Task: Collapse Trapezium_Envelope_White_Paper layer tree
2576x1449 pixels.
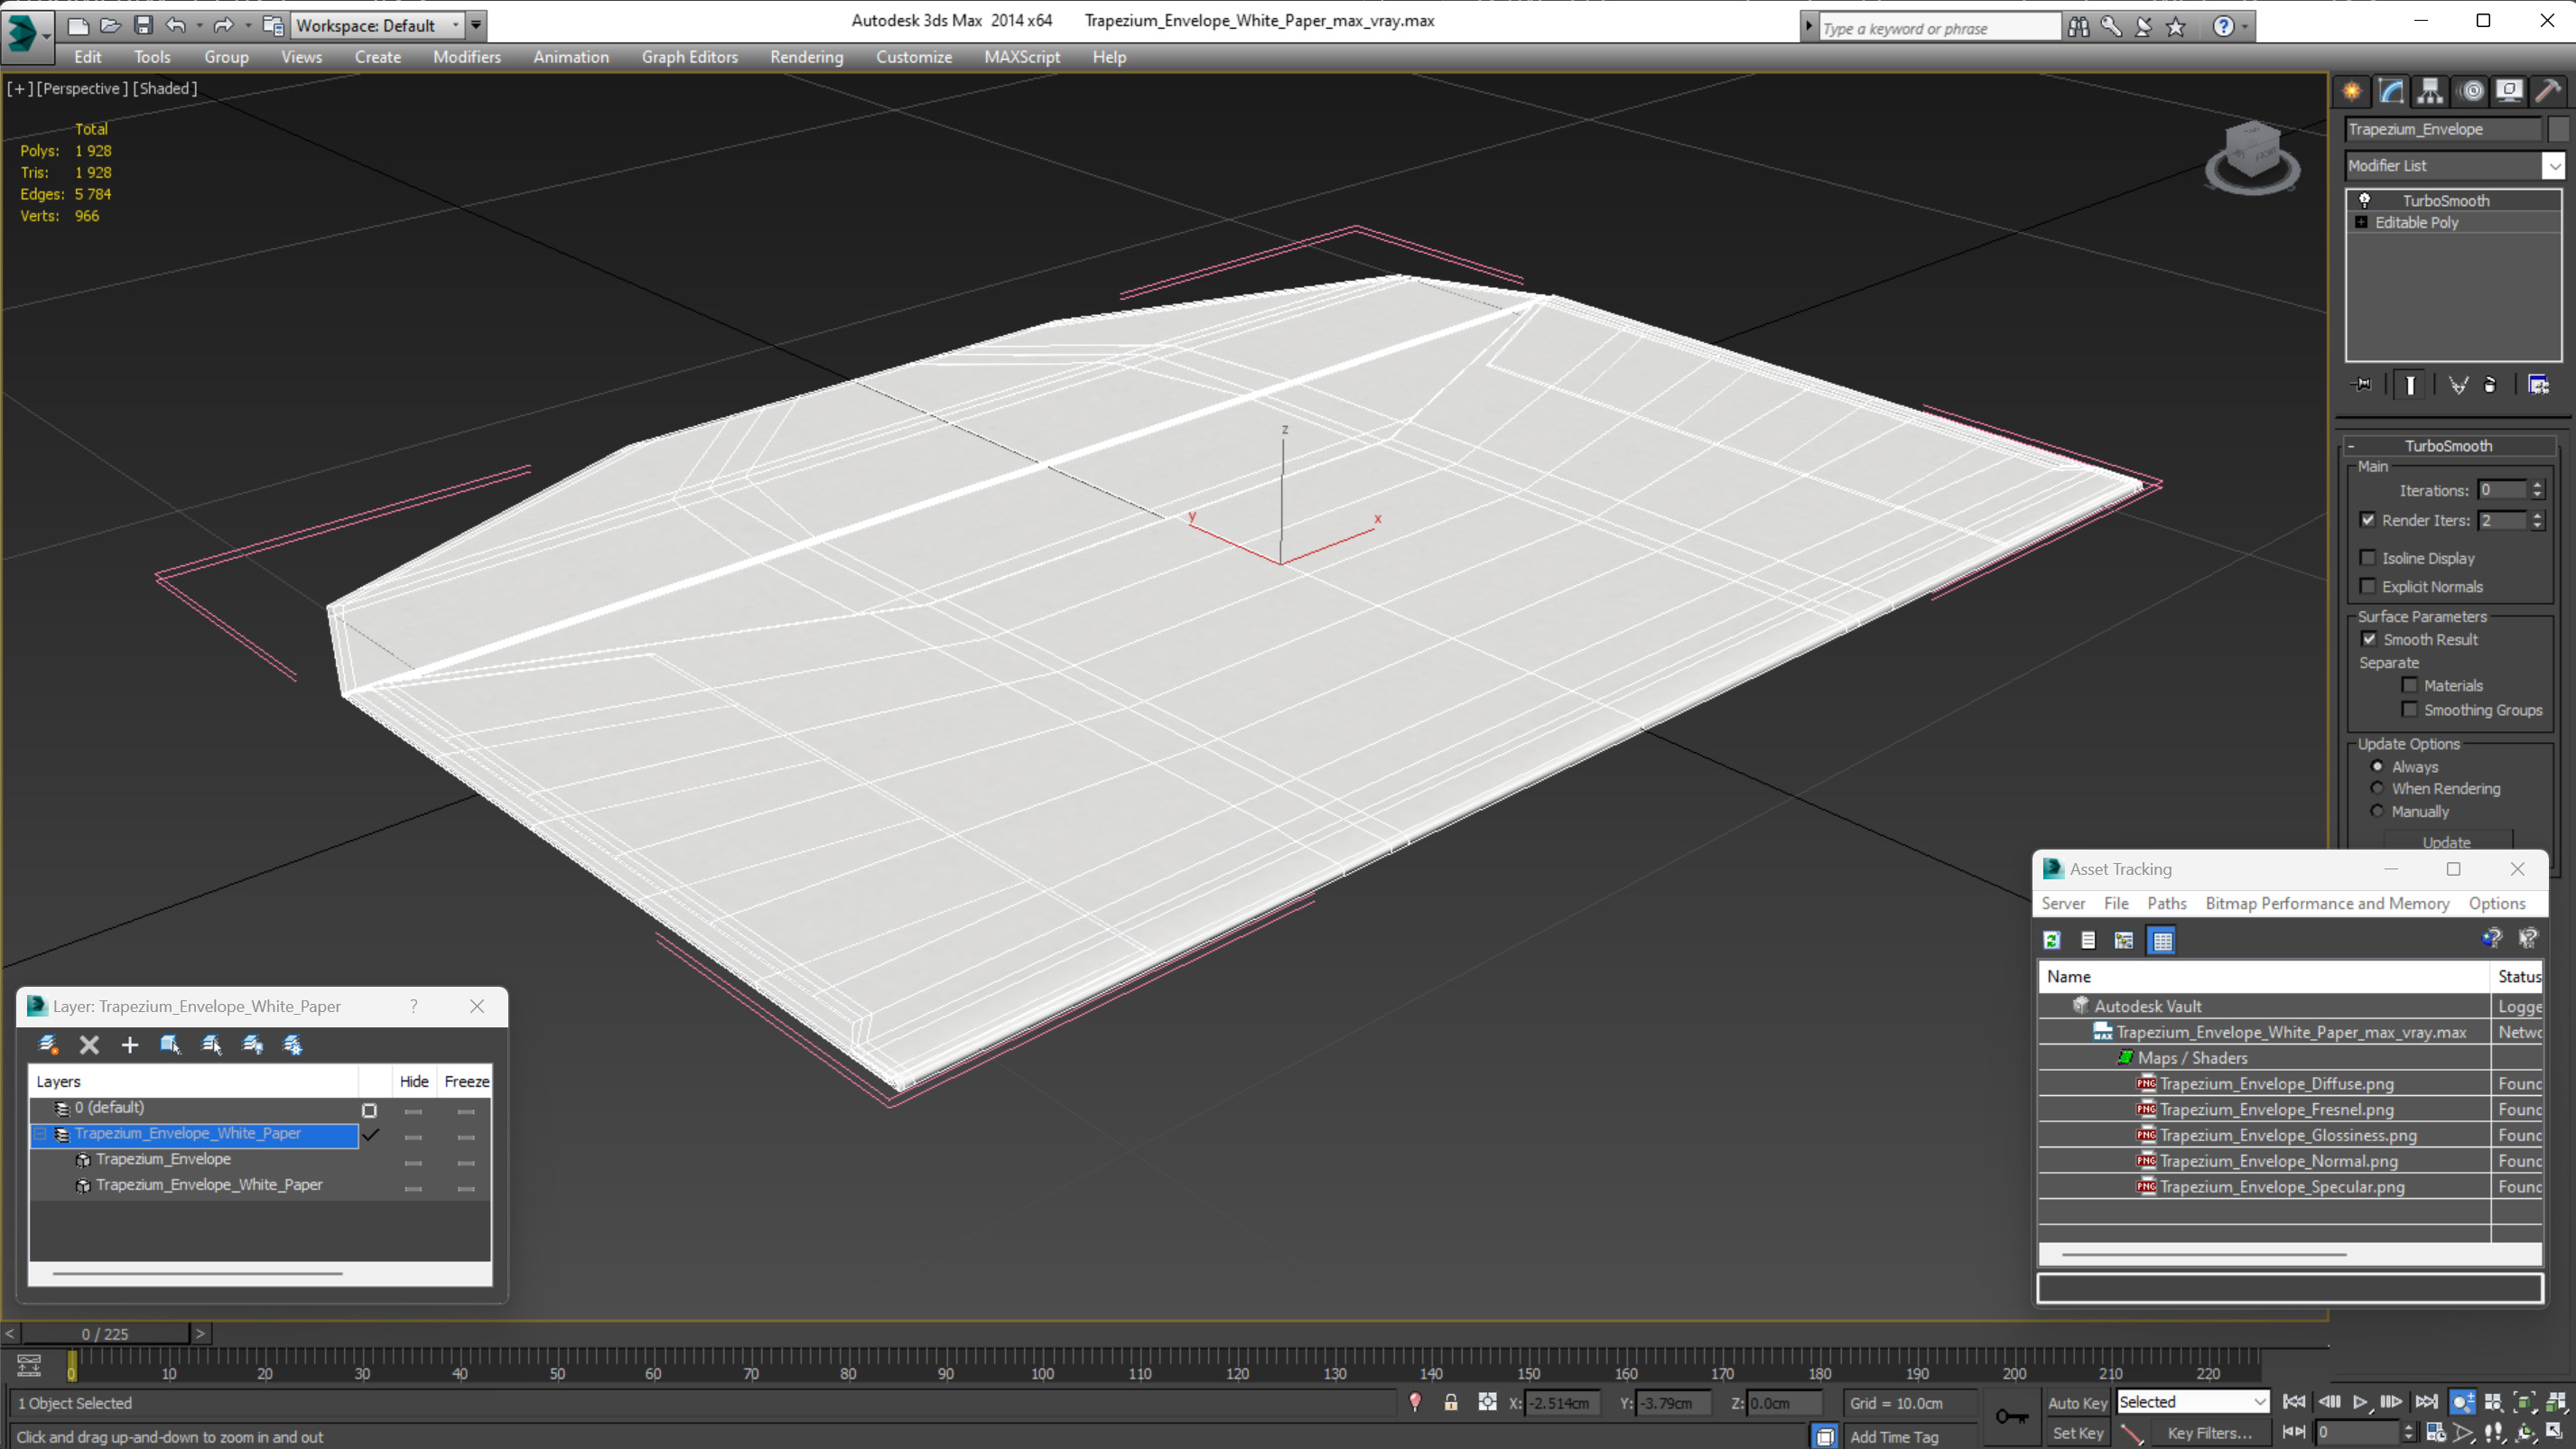Action: click(x=41, y=1133)
